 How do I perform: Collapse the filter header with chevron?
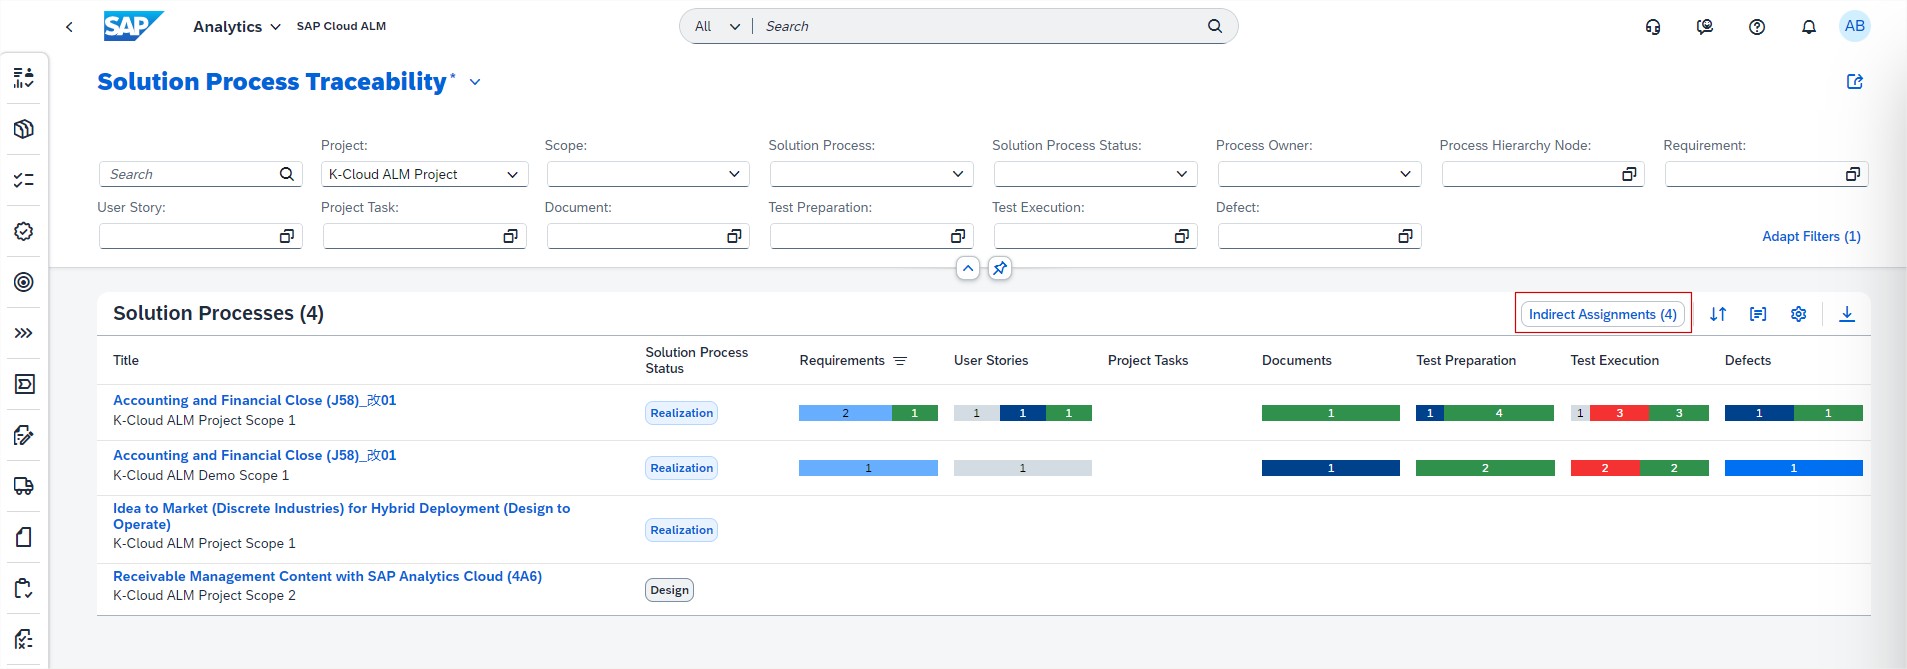point(967,268)
